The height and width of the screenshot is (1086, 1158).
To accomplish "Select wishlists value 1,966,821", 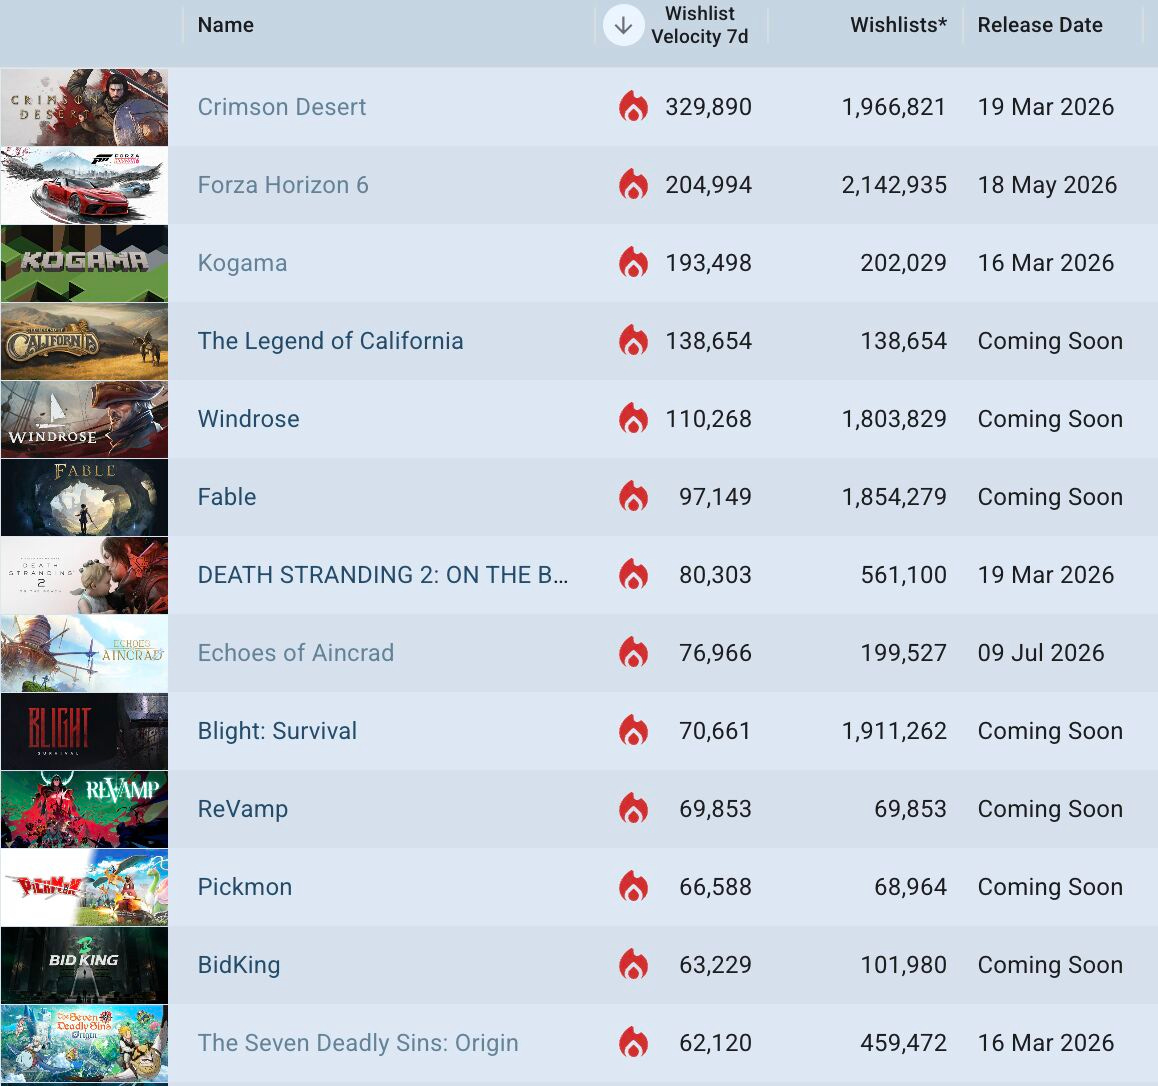I will click(x=894, y=107).
